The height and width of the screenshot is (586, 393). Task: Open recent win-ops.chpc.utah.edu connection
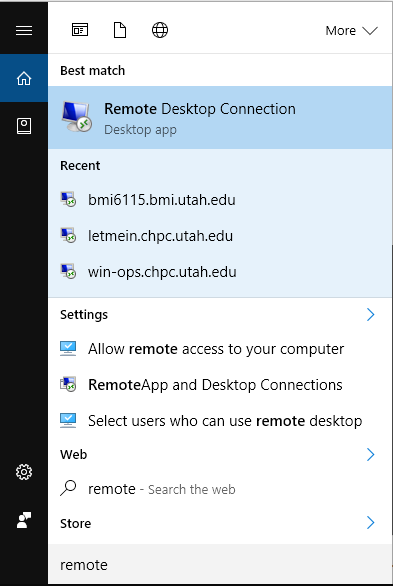coord(220,272)
